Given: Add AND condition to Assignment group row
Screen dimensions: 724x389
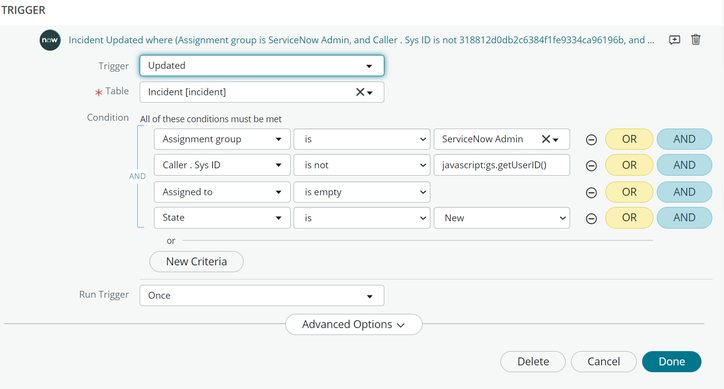Looking at the screenshot, I should (684, 139).
